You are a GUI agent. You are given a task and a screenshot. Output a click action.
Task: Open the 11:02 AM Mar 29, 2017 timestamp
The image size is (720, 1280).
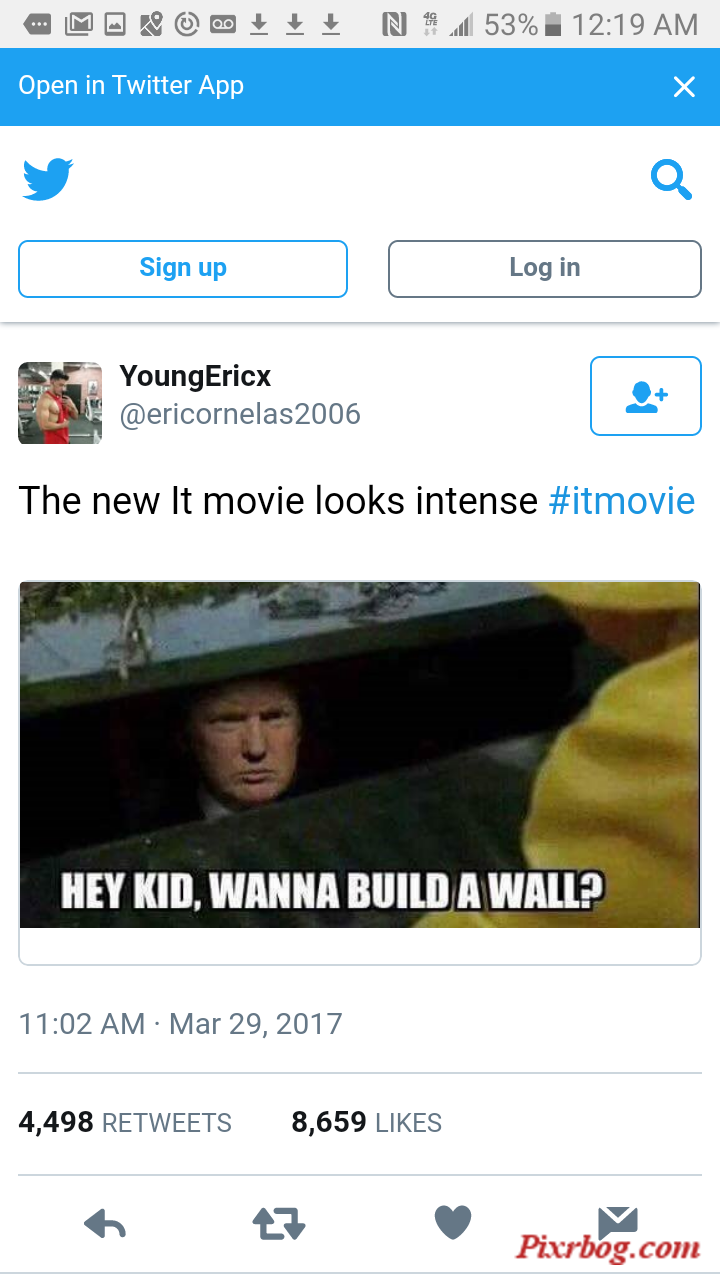[x=181, y=1024]
